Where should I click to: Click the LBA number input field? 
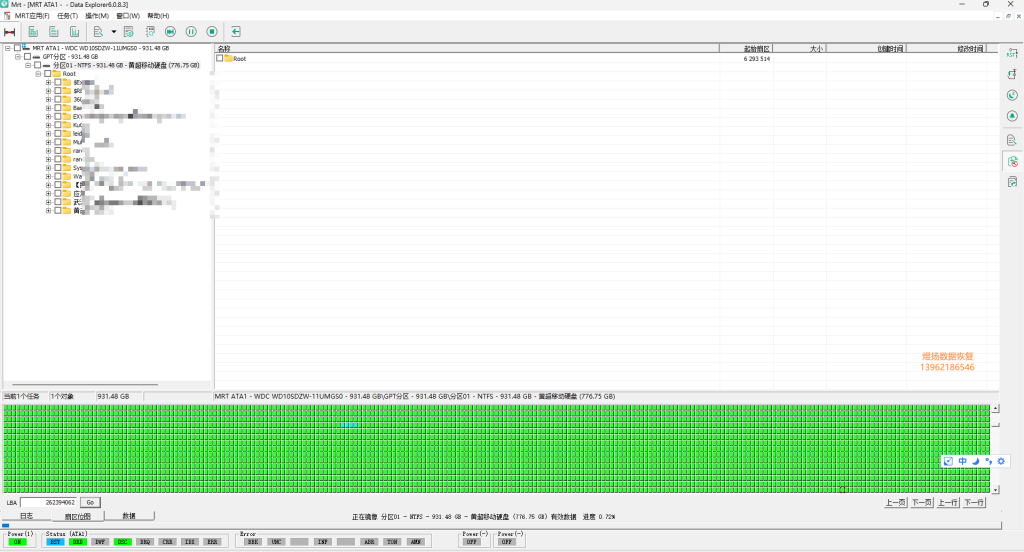49,502
